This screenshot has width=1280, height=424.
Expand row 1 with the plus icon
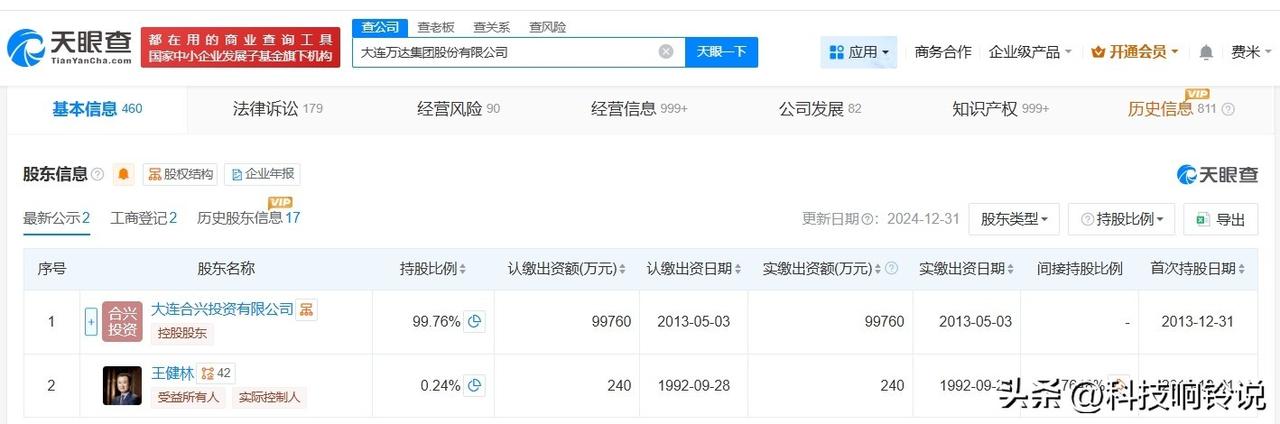click(91, 322)
